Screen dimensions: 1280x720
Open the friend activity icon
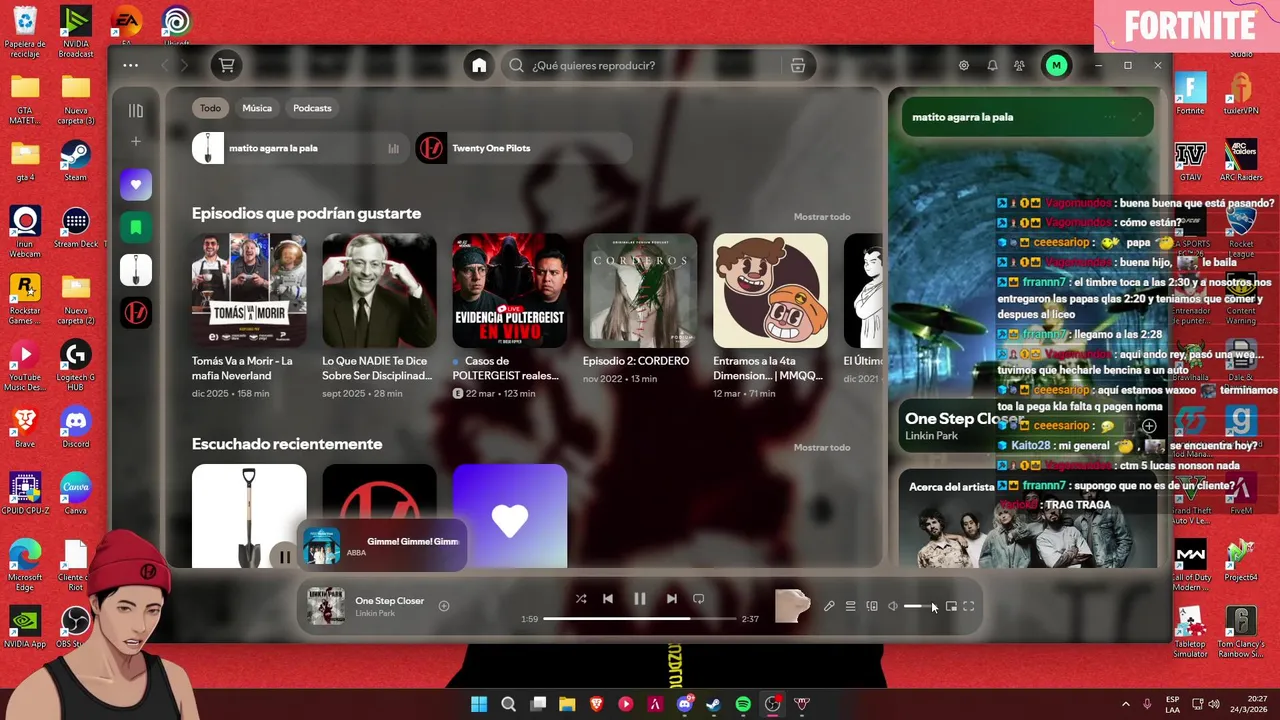pos(1019,65)
